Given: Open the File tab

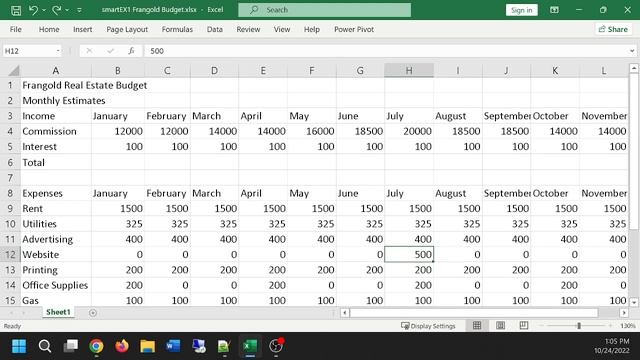Looking at the screenshot, I should coord(16,29).
